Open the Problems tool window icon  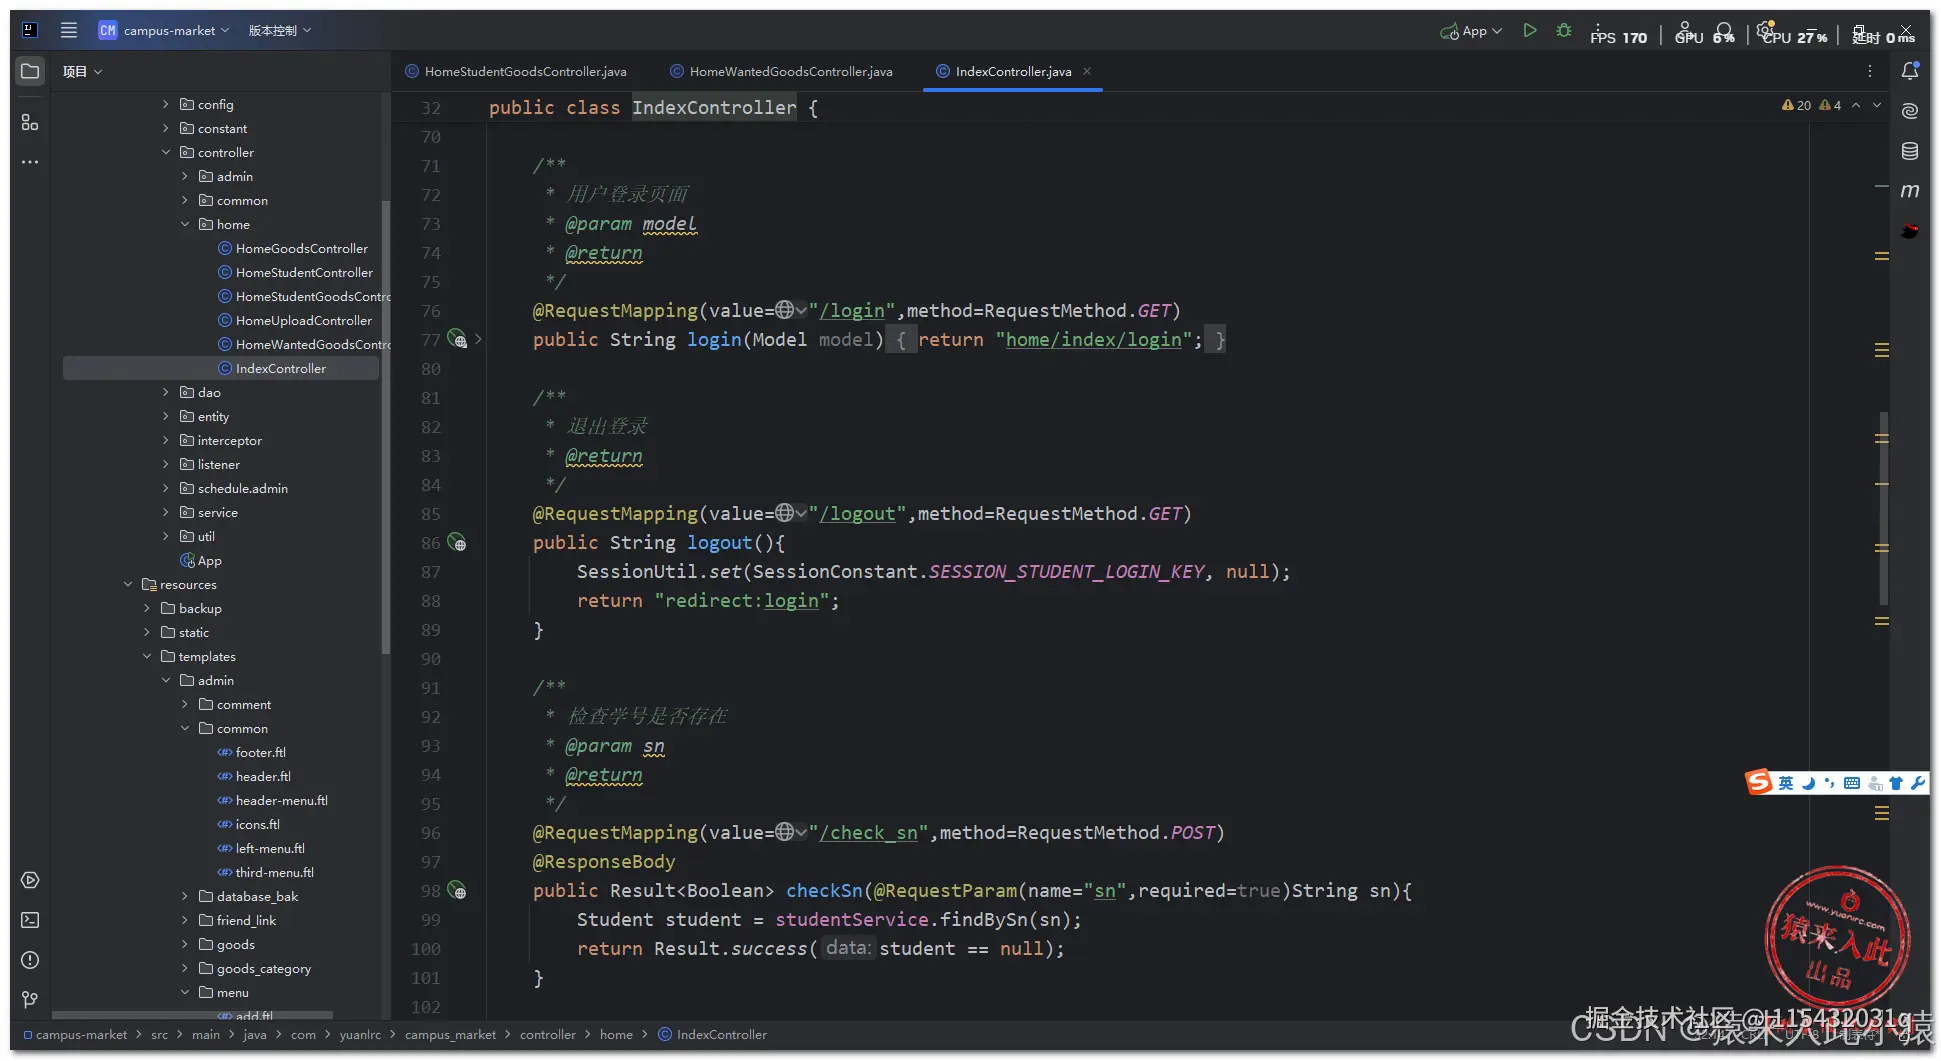click(x=30, y=960)
